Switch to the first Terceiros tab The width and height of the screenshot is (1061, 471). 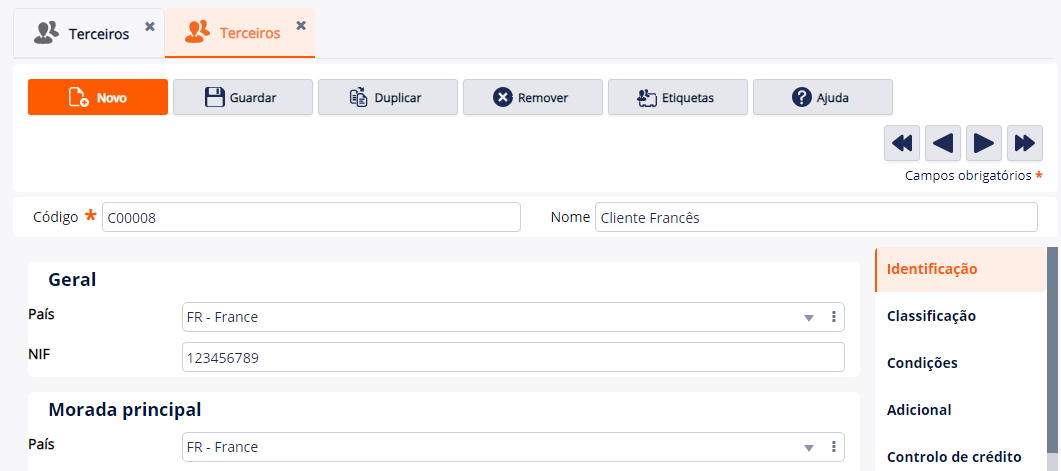85,34
